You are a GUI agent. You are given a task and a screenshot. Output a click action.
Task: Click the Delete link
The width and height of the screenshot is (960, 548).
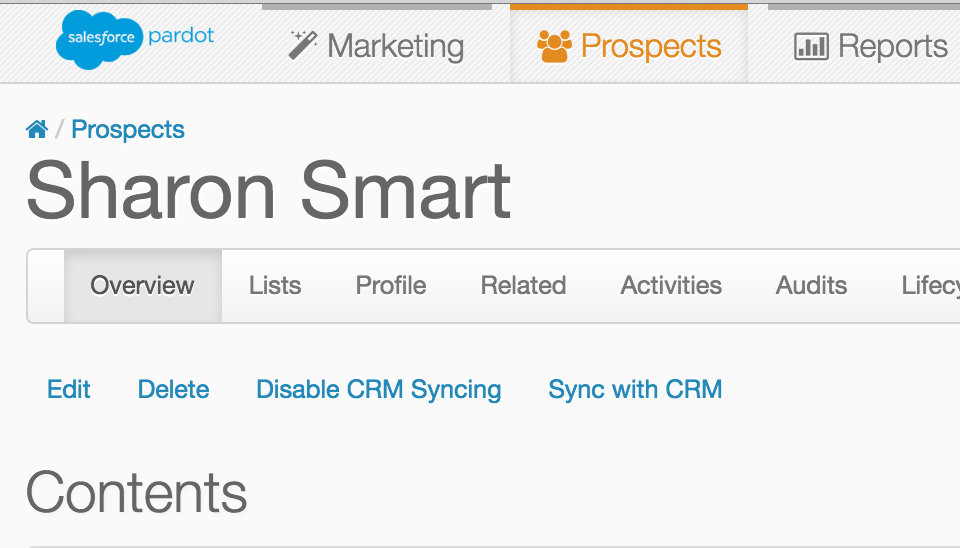tap(174, 389)
